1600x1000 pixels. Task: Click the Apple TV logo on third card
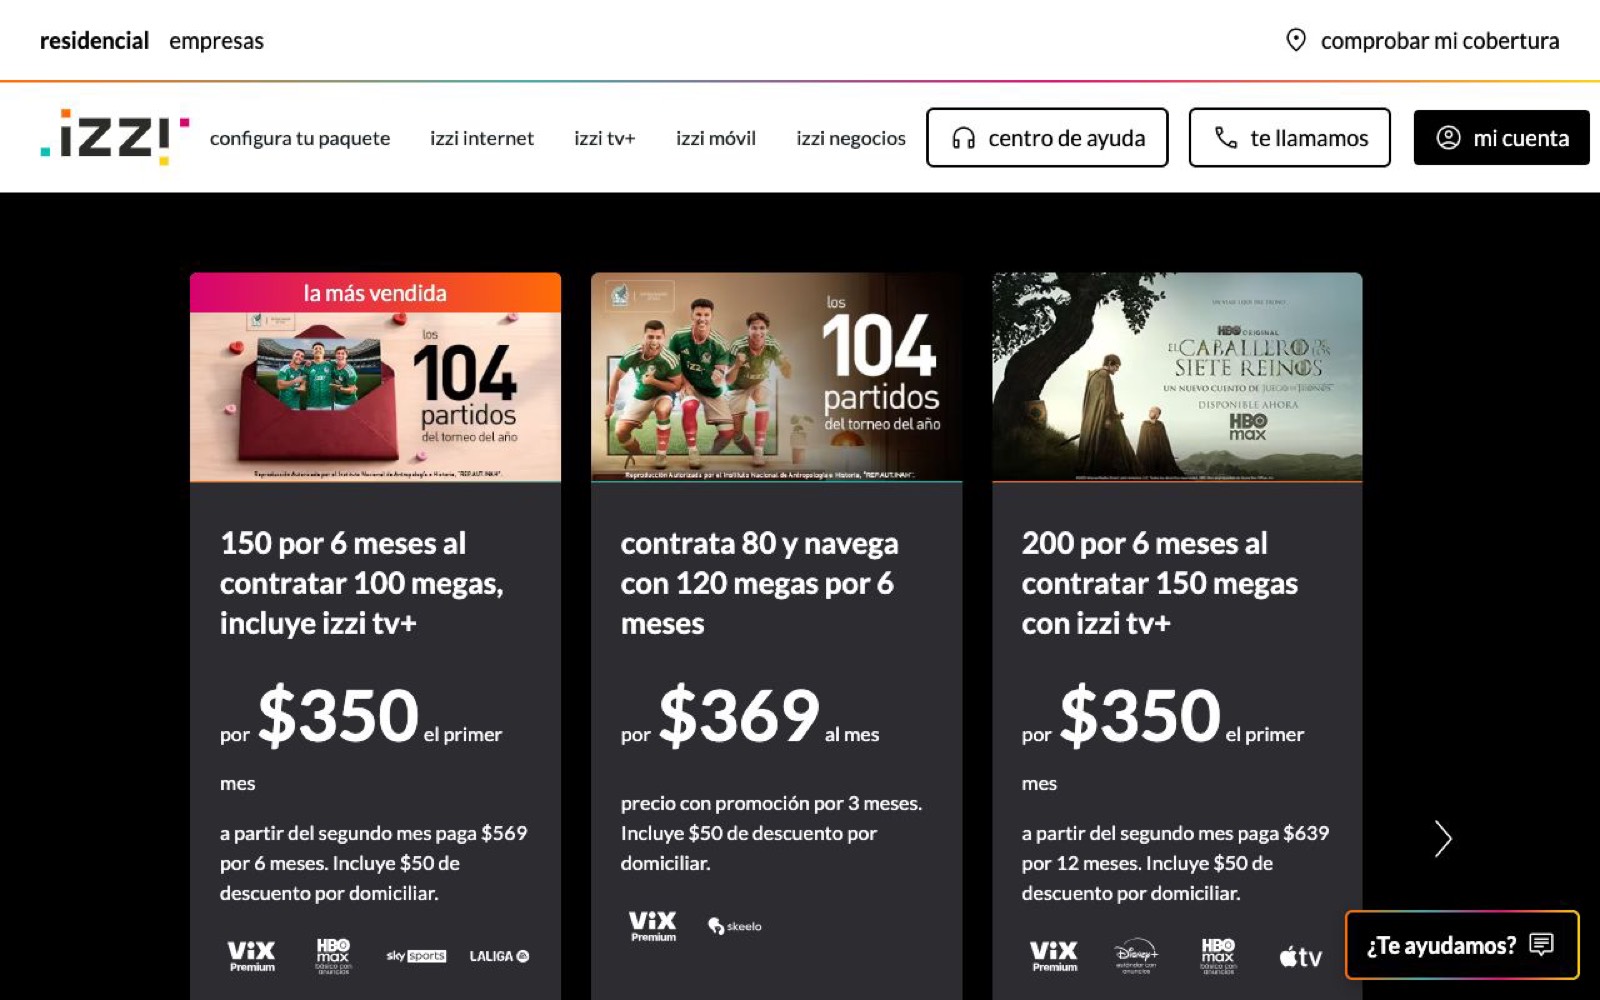coord(1300,957)
